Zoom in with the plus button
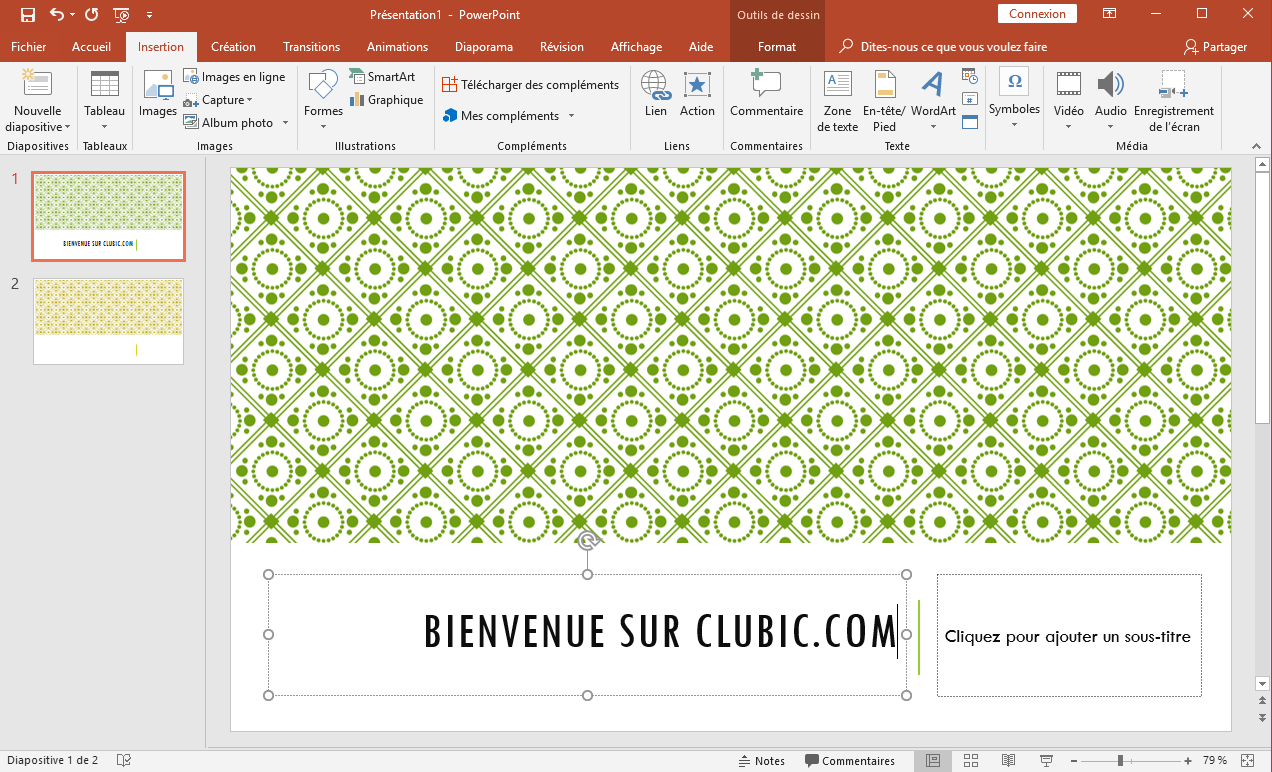Image resolution: width=1272 pixels, height=772 pixels. (x=1188, y=761)
